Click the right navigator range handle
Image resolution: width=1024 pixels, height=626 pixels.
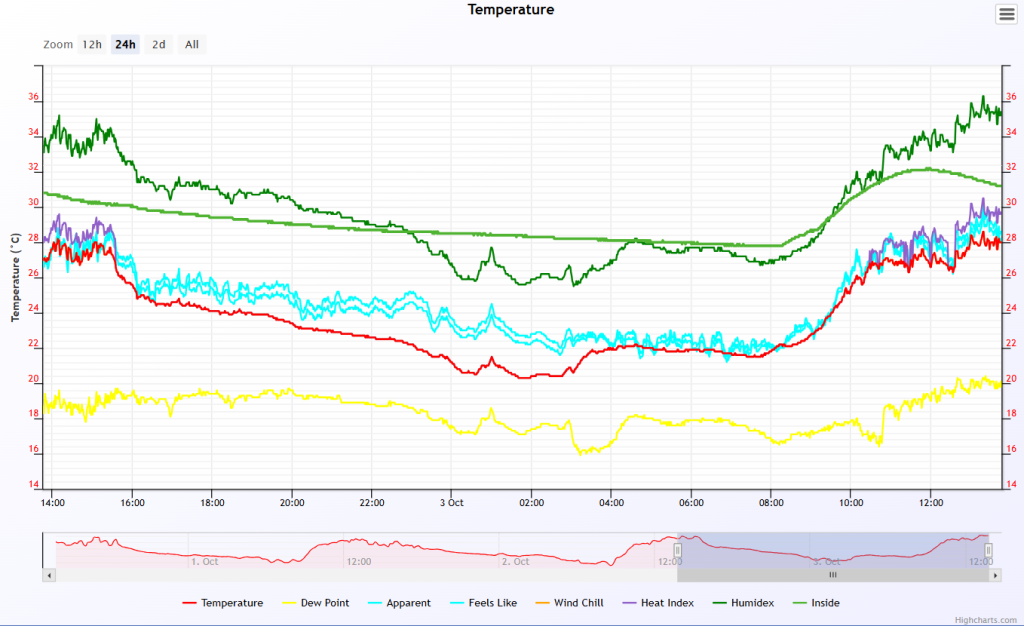click(988, 550)
